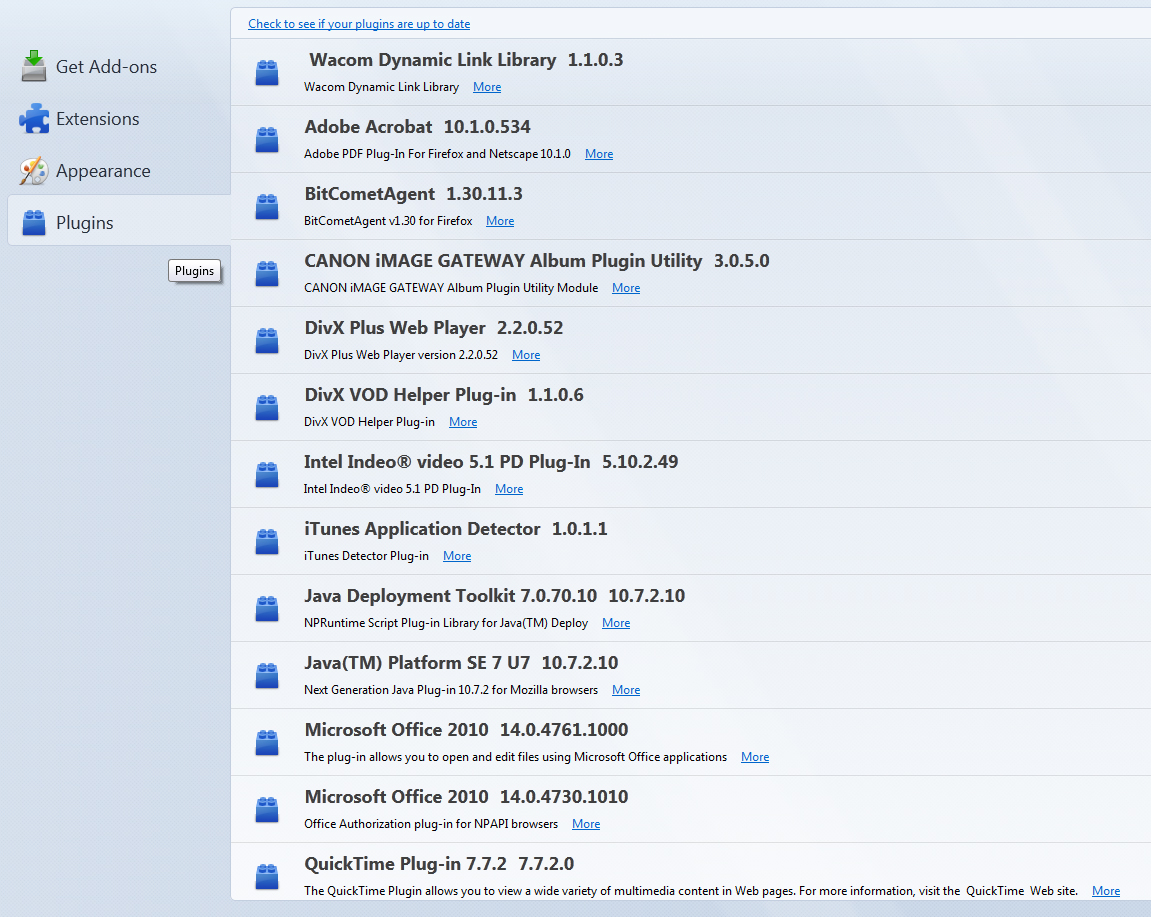Open More link for DivX Plus Web Player
The width and height of the screenshot is (1151, 917).
pos(526,355)
